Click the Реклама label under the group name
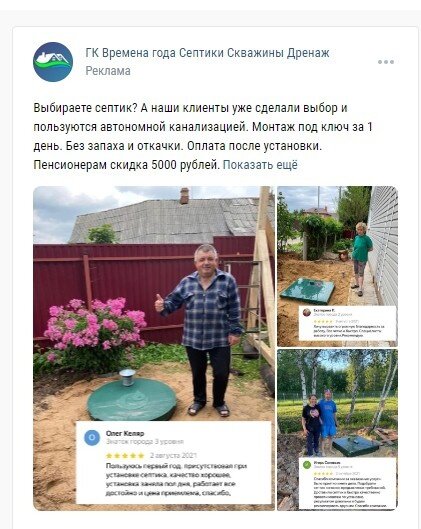Screen dimensions: 421x529 pos(108,71)
